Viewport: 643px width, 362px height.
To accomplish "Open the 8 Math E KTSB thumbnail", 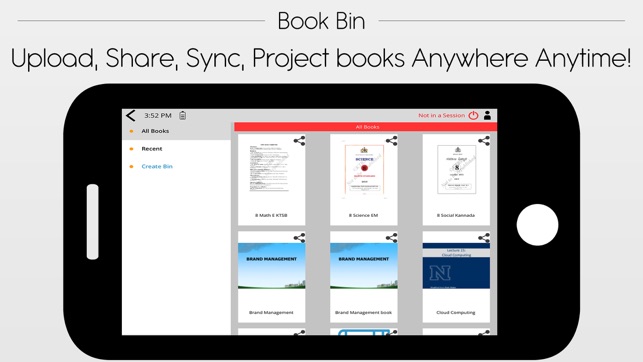I will click(x=269, y=168).
